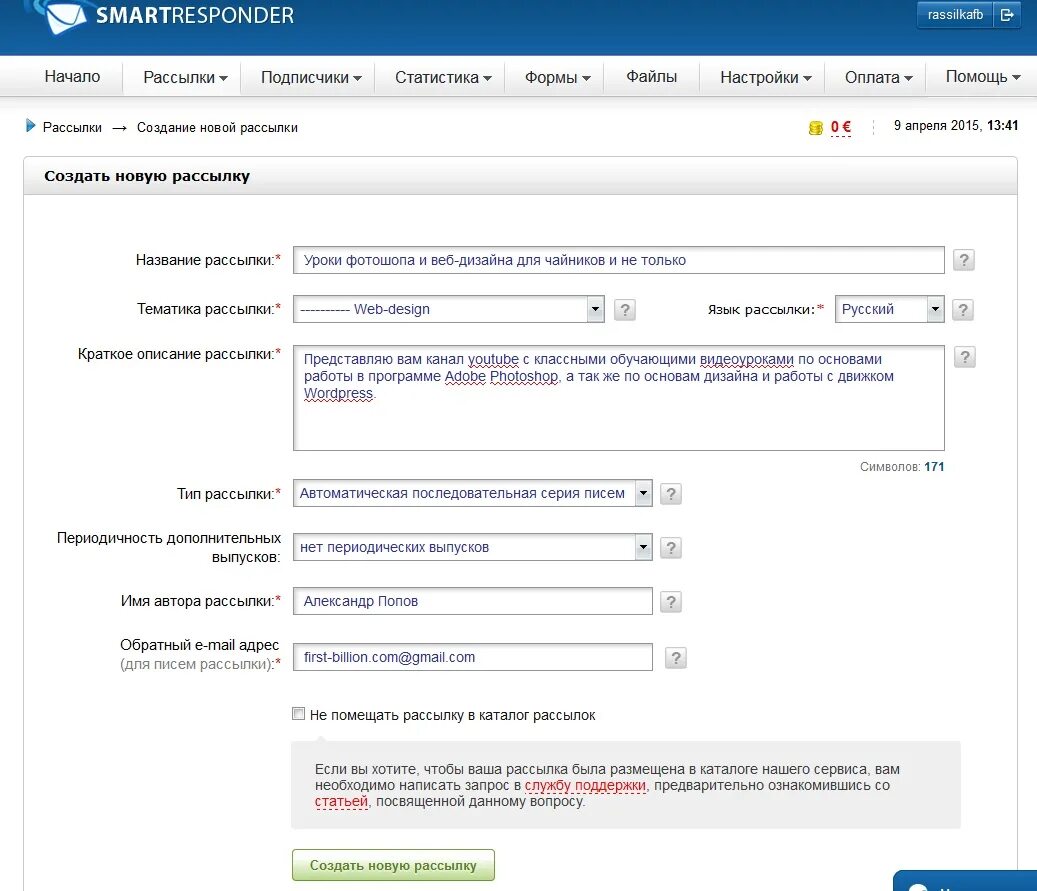Open the Периодичность выпусков dropdown
1037x891 pixels.
472,547
